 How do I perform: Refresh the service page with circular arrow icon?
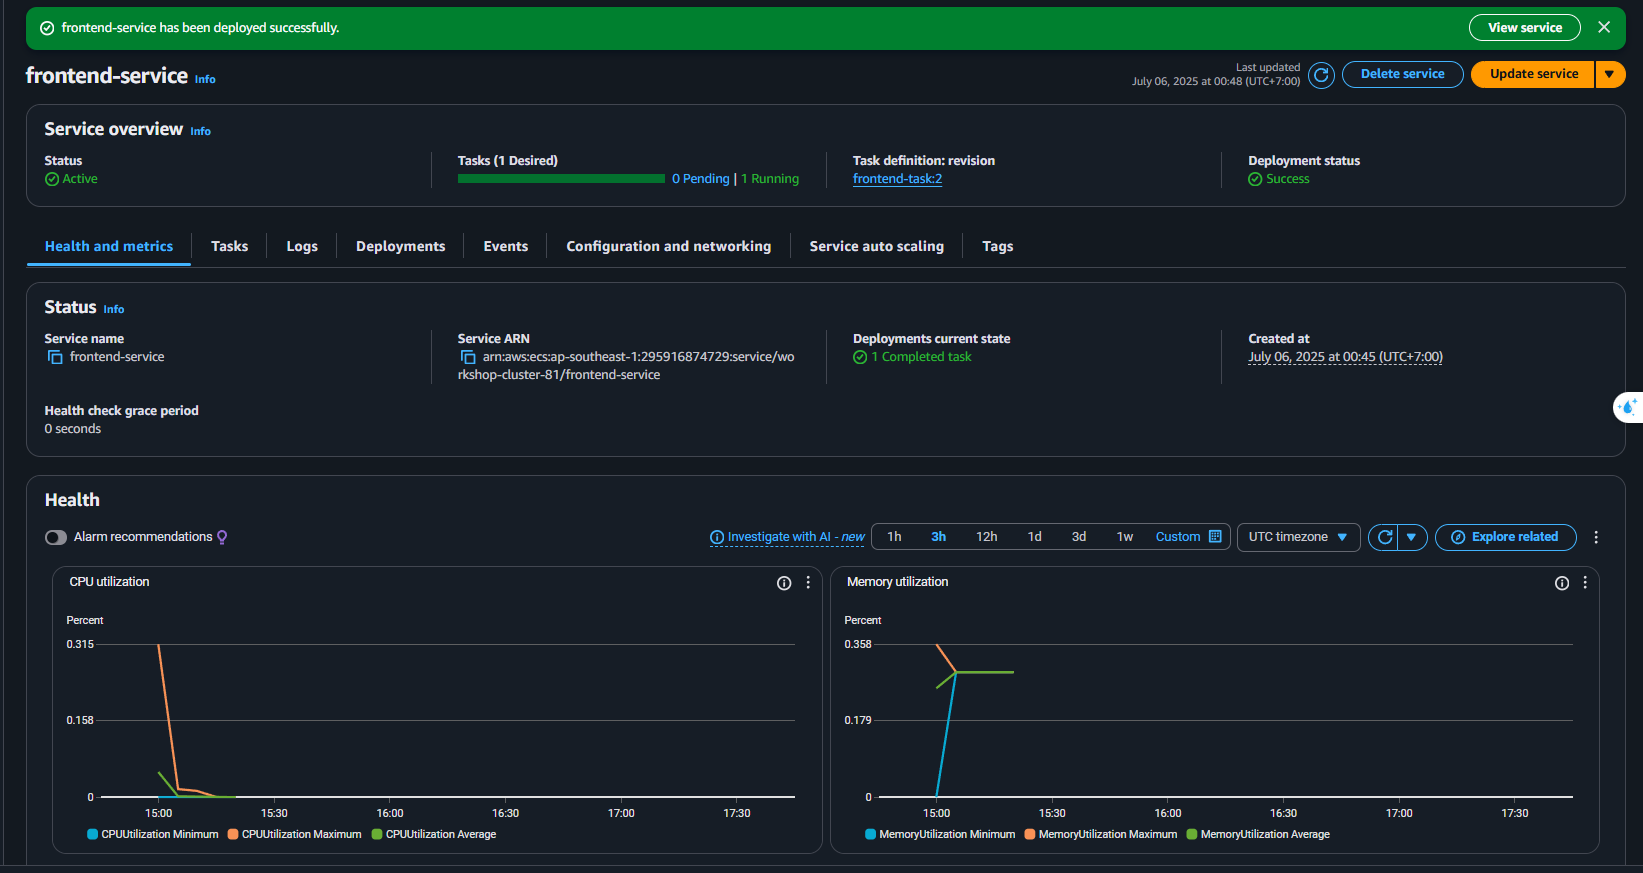pos(1321,75)
